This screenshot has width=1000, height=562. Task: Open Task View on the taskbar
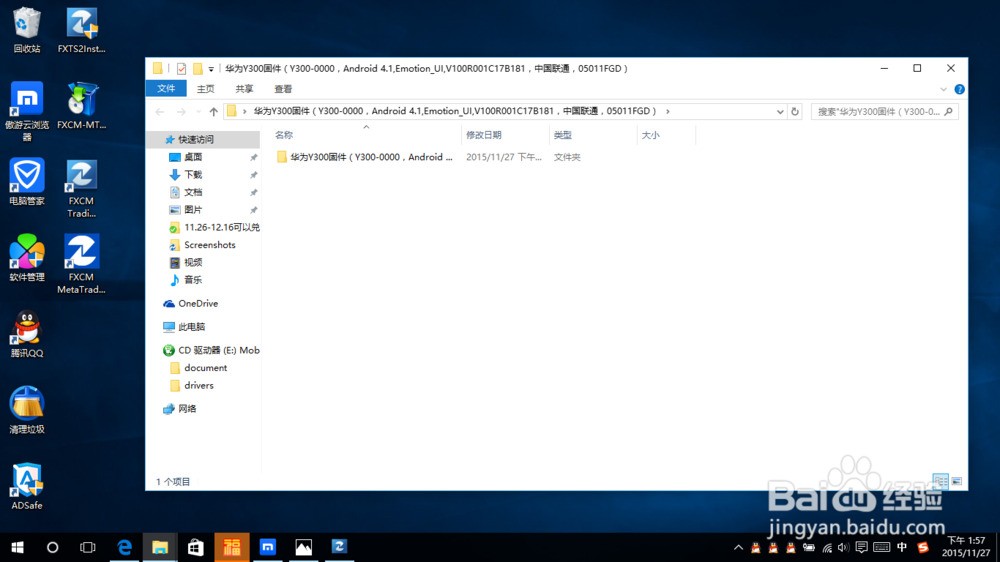click(87, 547)
